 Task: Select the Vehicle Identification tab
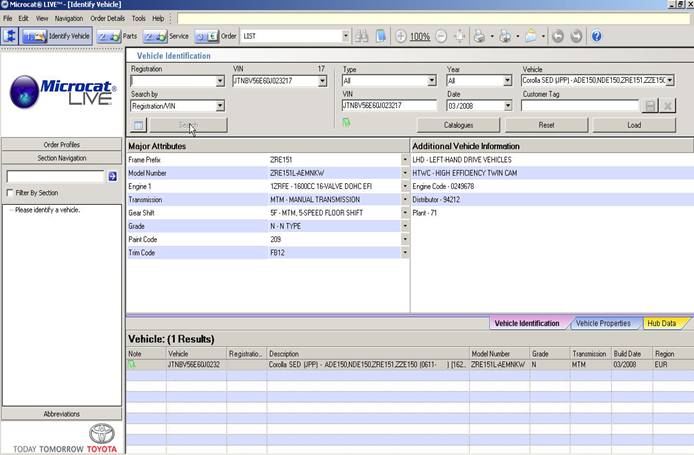click(x=527, y=324)
